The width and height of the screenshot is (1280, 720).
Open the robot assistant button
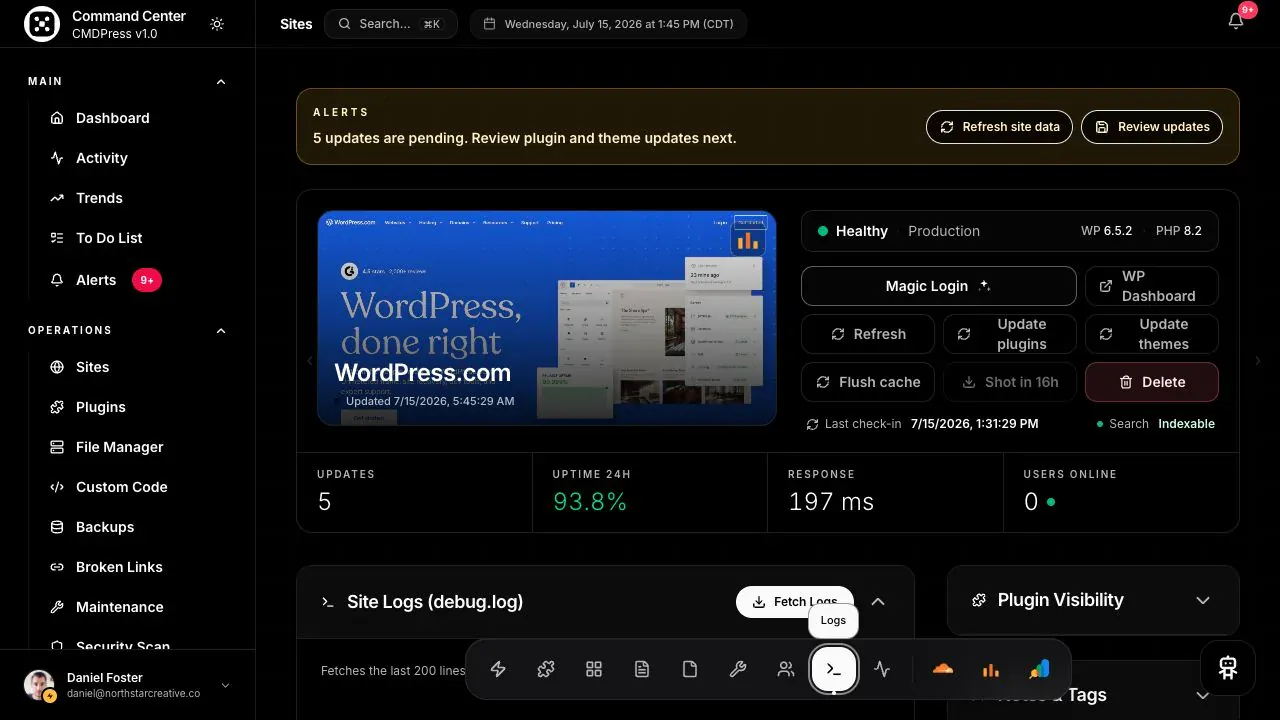point(1228,668)
